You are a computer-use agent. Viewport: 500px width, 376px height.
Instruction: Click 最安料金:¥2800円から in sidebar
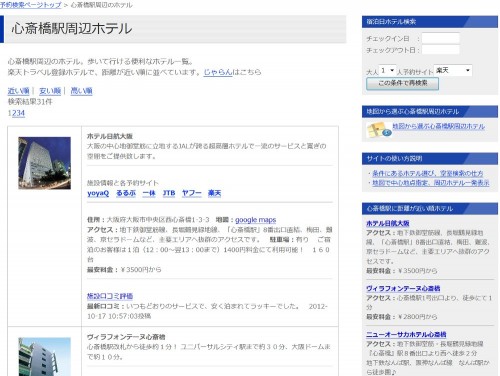click(402, 317)
